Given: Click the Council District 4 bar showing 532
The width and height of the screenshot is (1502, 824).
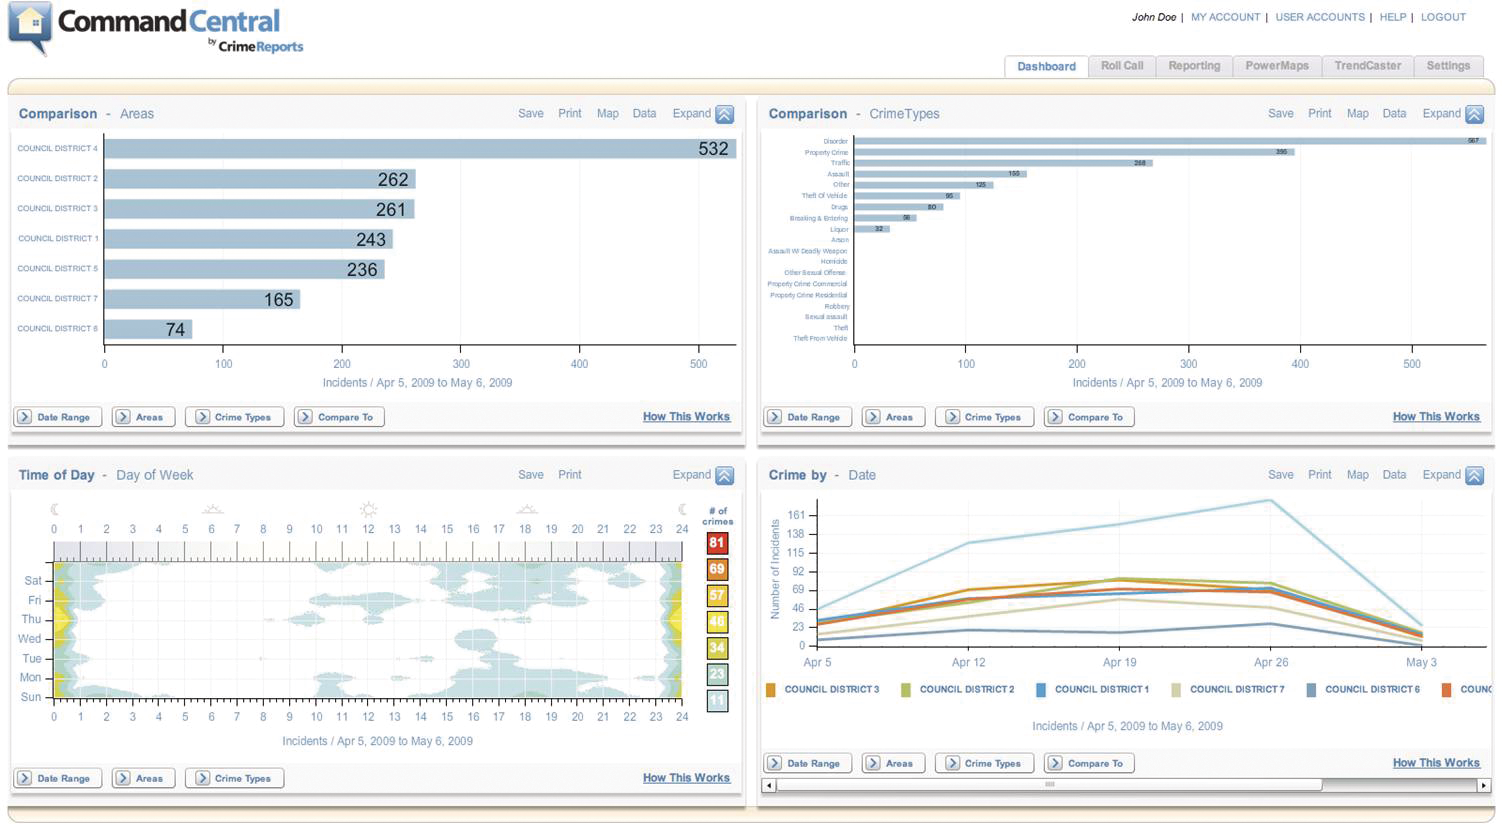Looking at the screenshot, I should pos(420,149).
